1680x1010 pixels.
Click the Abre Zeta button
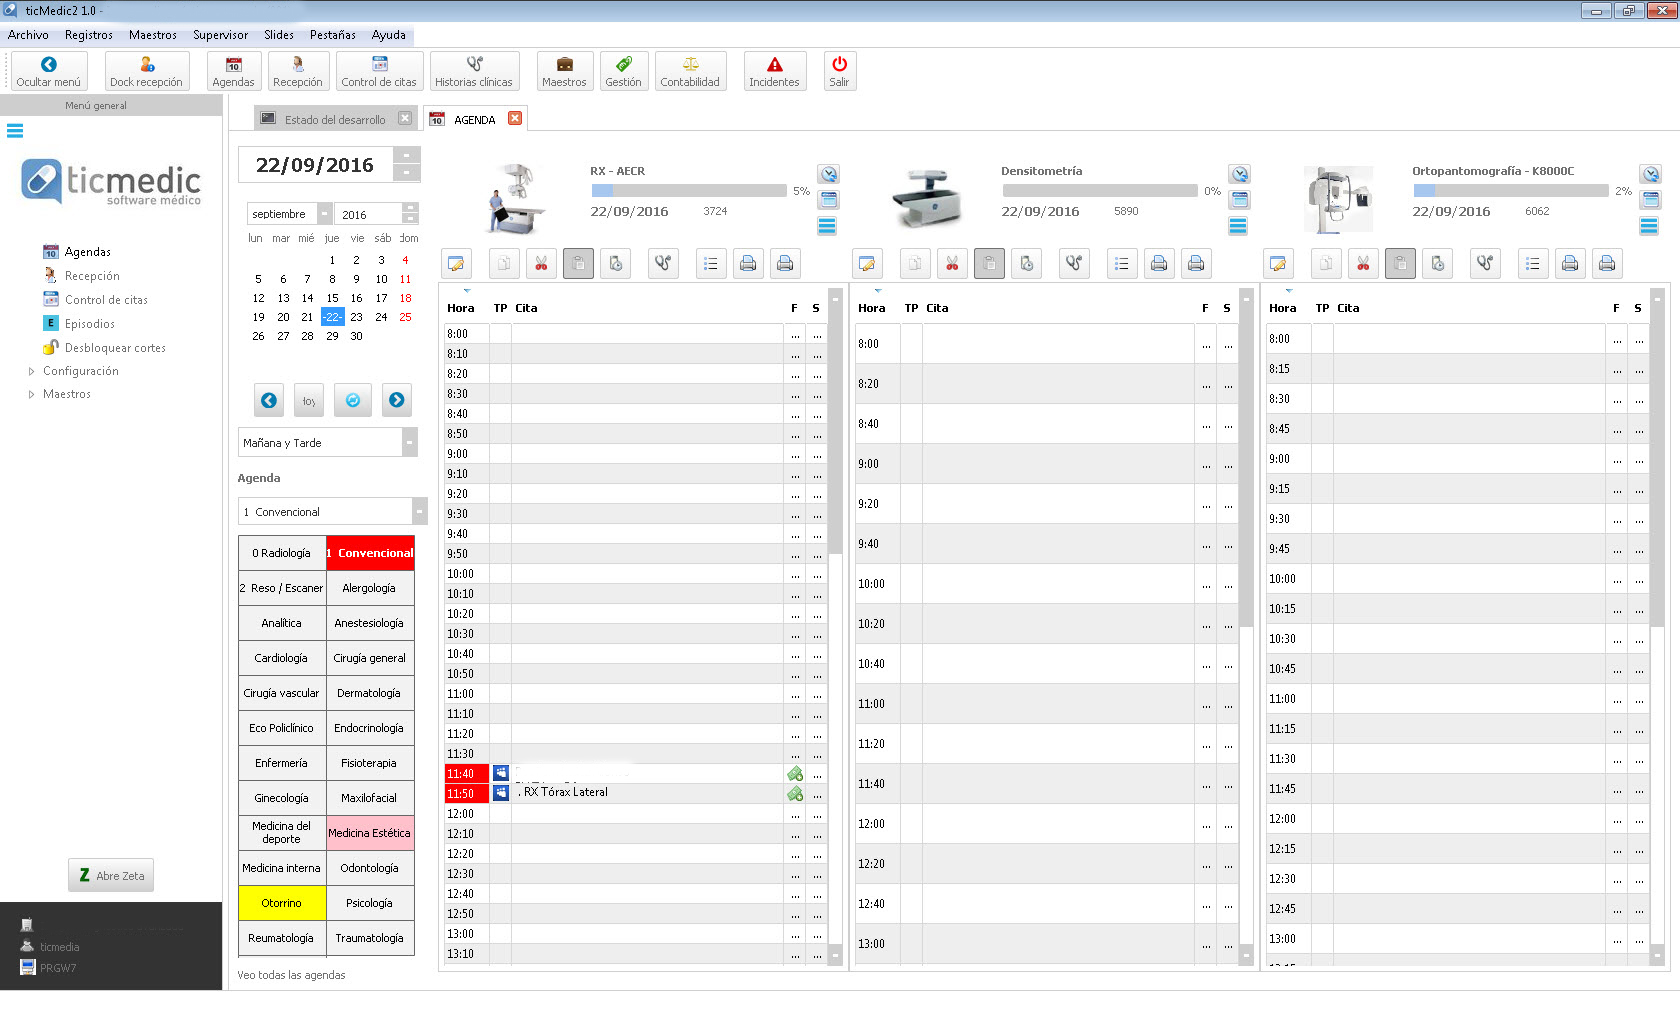(111, 876)
